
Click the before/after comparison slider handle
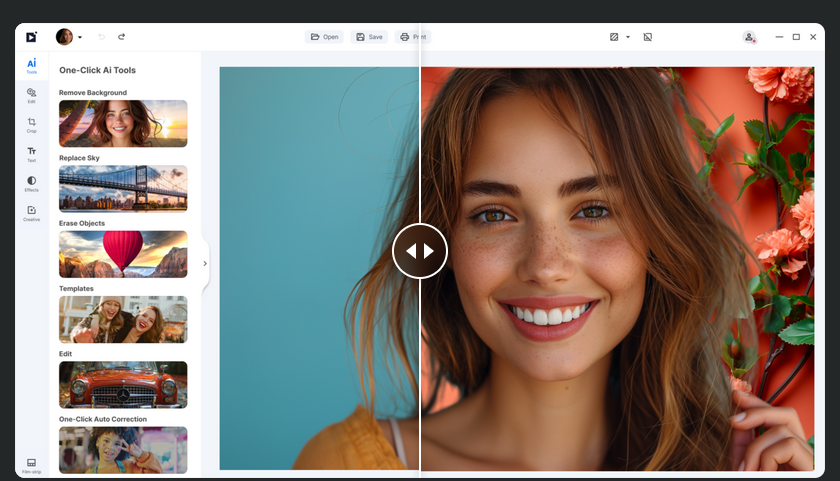point(420,250)
